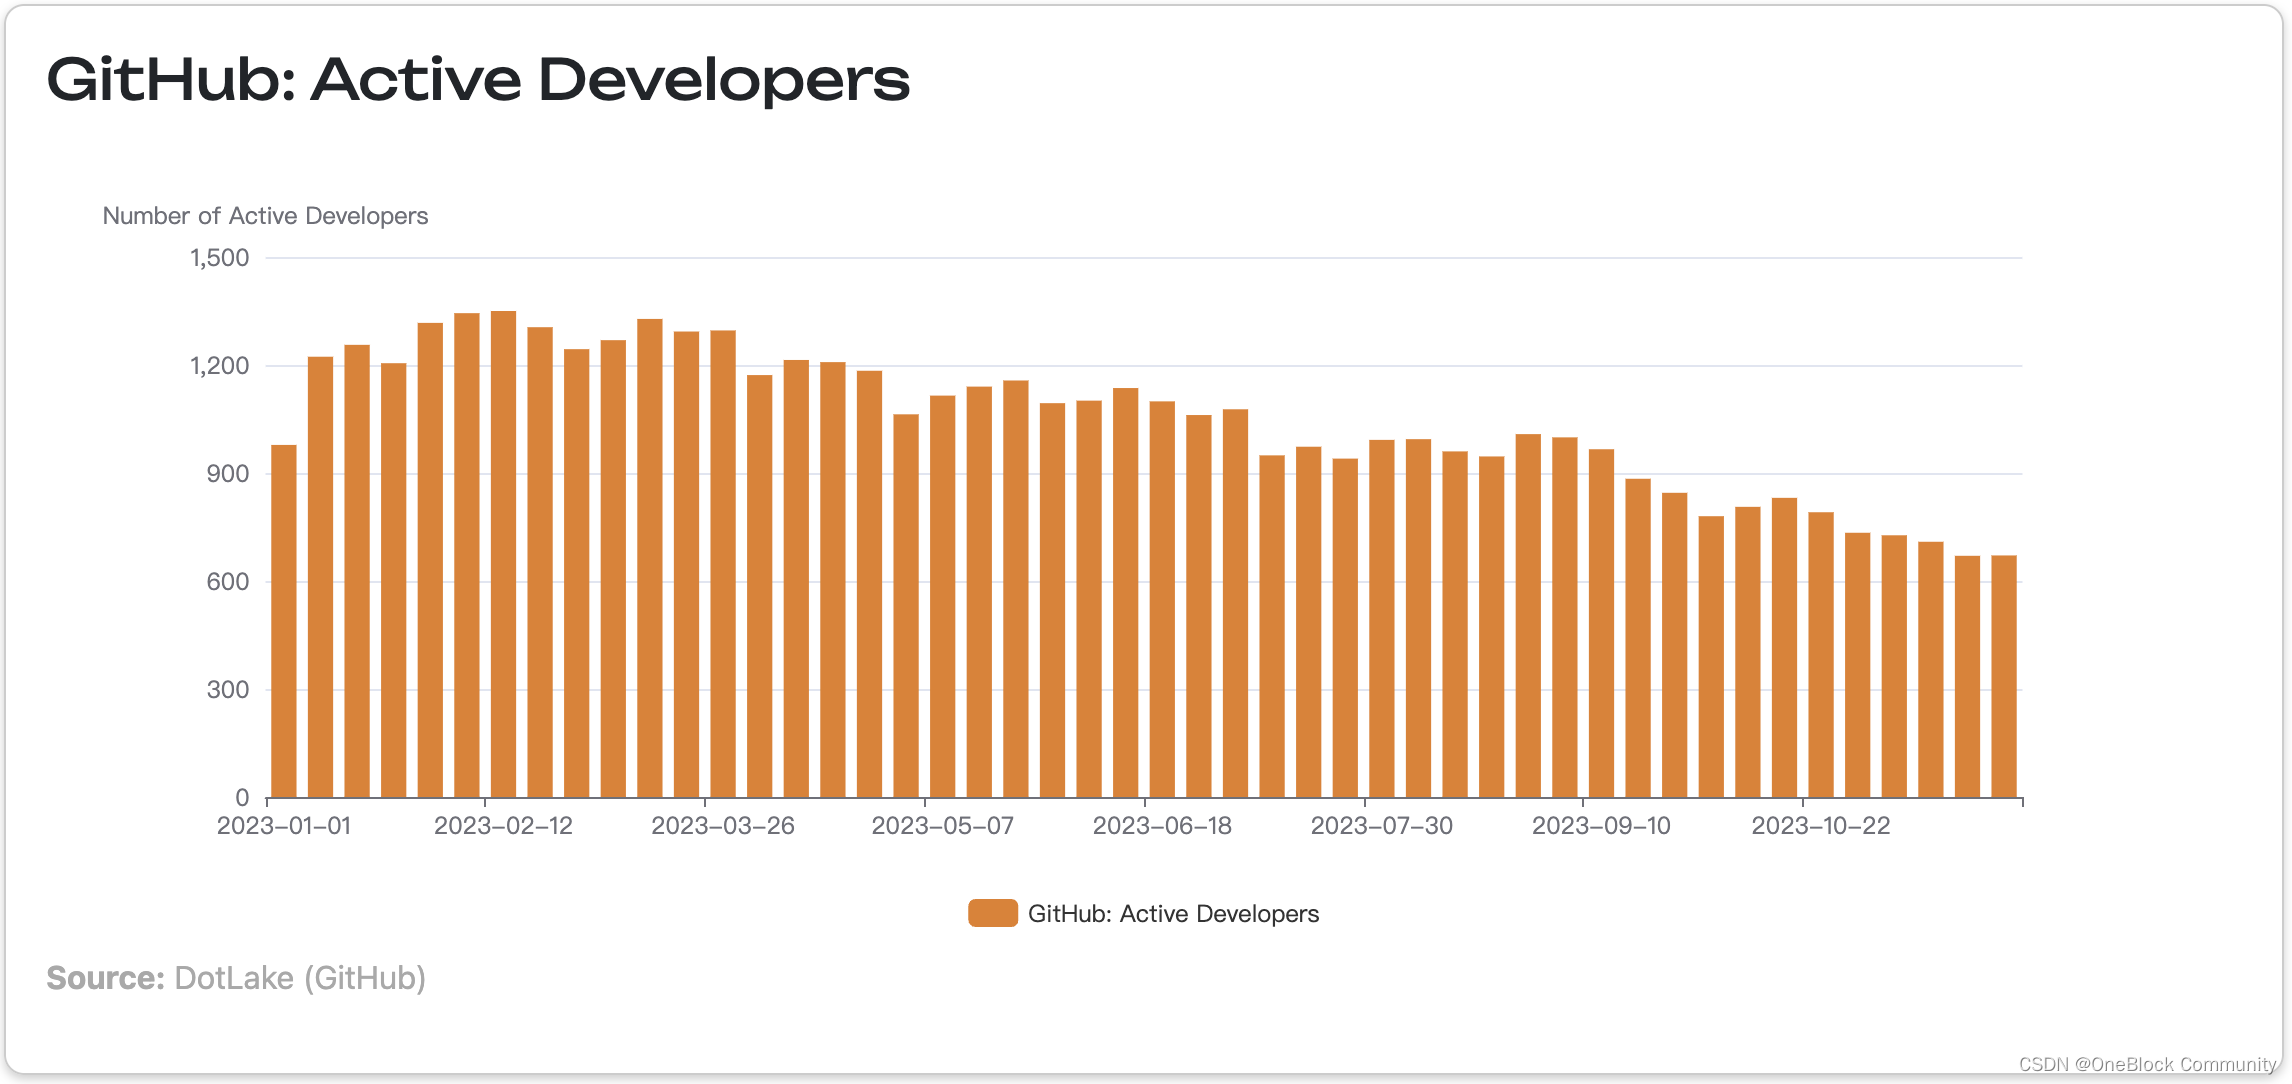Click the GitHub: Active Developers chart title
This screenshot has height=1084, width=2292.
point(478,79)
